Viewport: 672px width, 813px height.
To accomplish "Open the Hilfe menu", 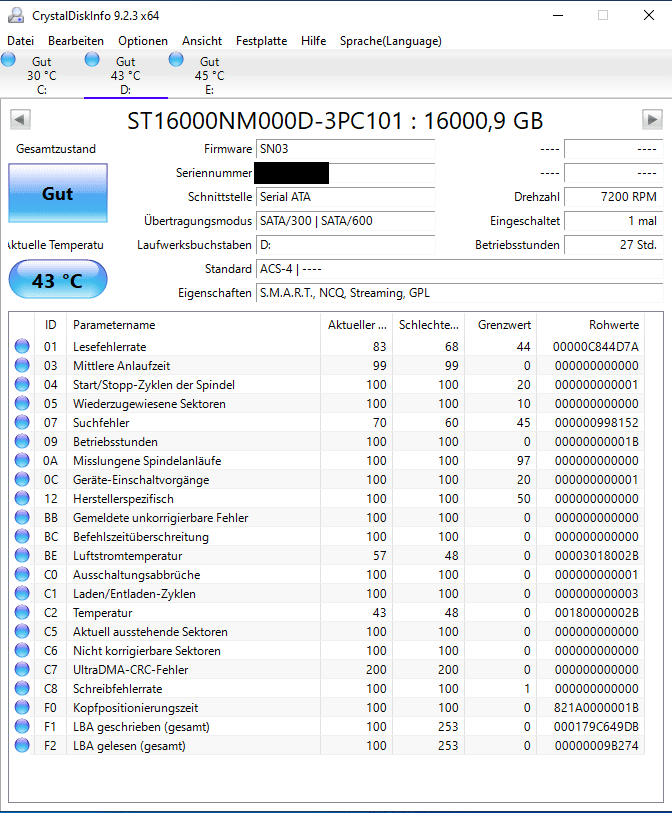I will (314, 41).
